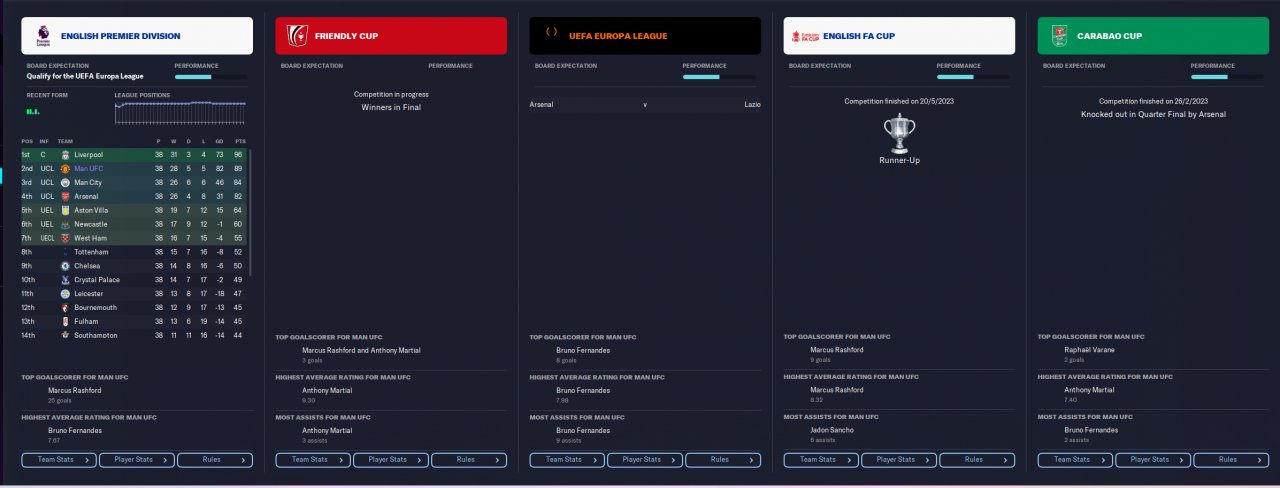Click the Man City club badge
This screenshot has height=488, width=1280.
point(65,183)
